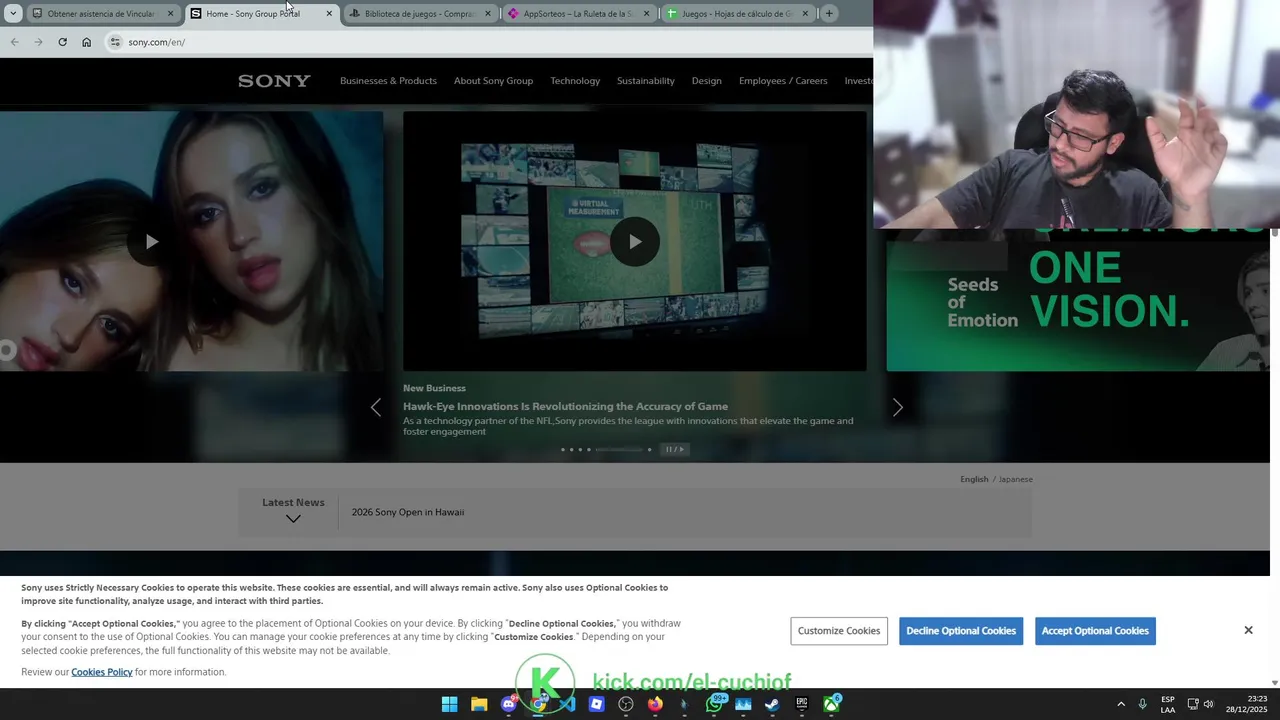The image size is (1280, 720).
Task: Open Firefox from the taskbar
Action: pos(655,704)
